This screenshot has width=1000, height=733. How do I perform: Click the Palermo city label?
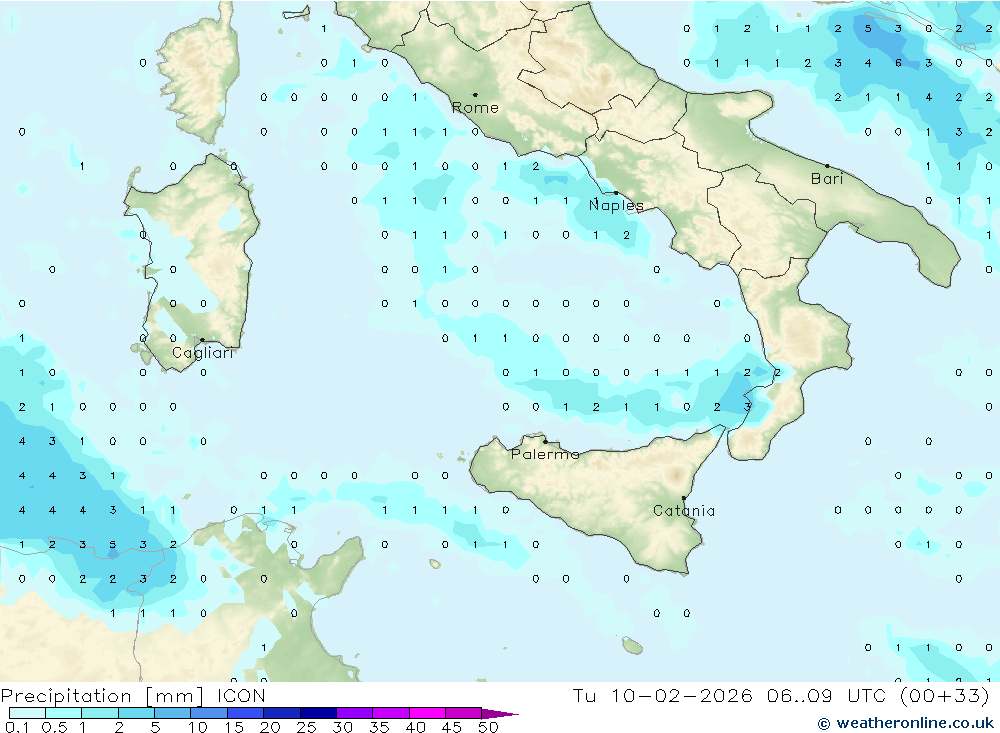[x=545, y=454]
